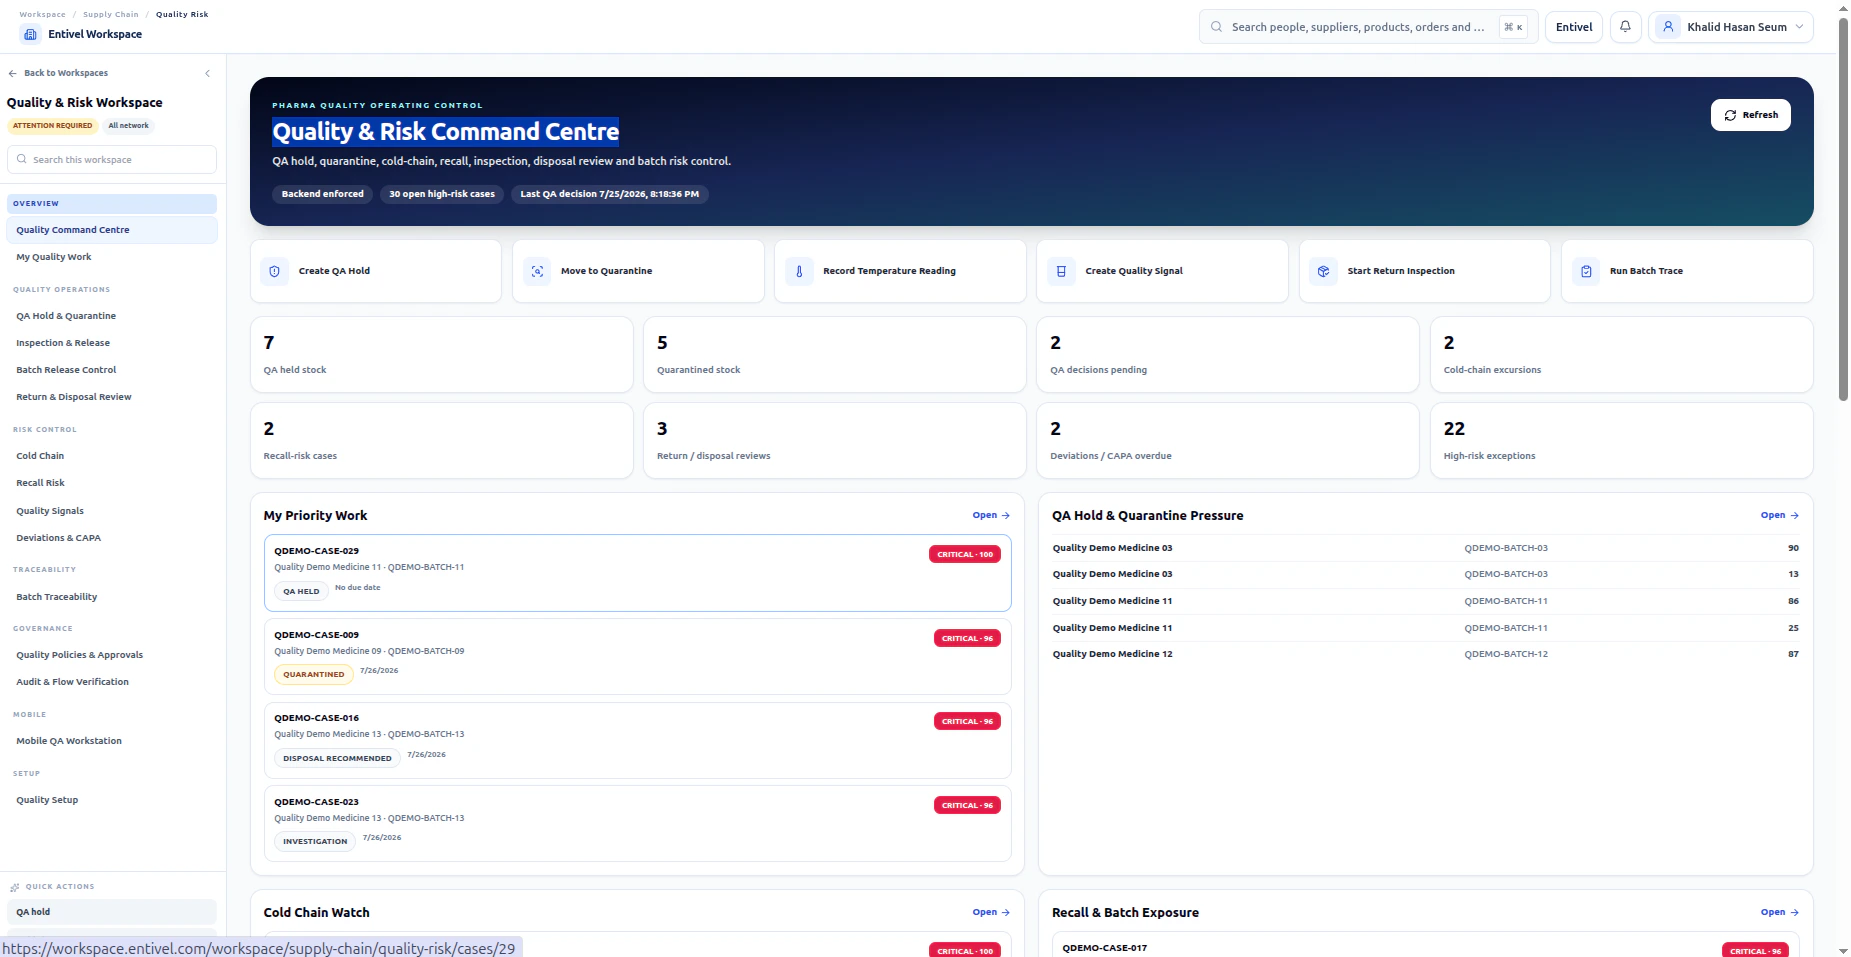The height and width of the screenshot is (957, 1851).
Task: Click the QA held stock tile
Action: pos(441,355)
